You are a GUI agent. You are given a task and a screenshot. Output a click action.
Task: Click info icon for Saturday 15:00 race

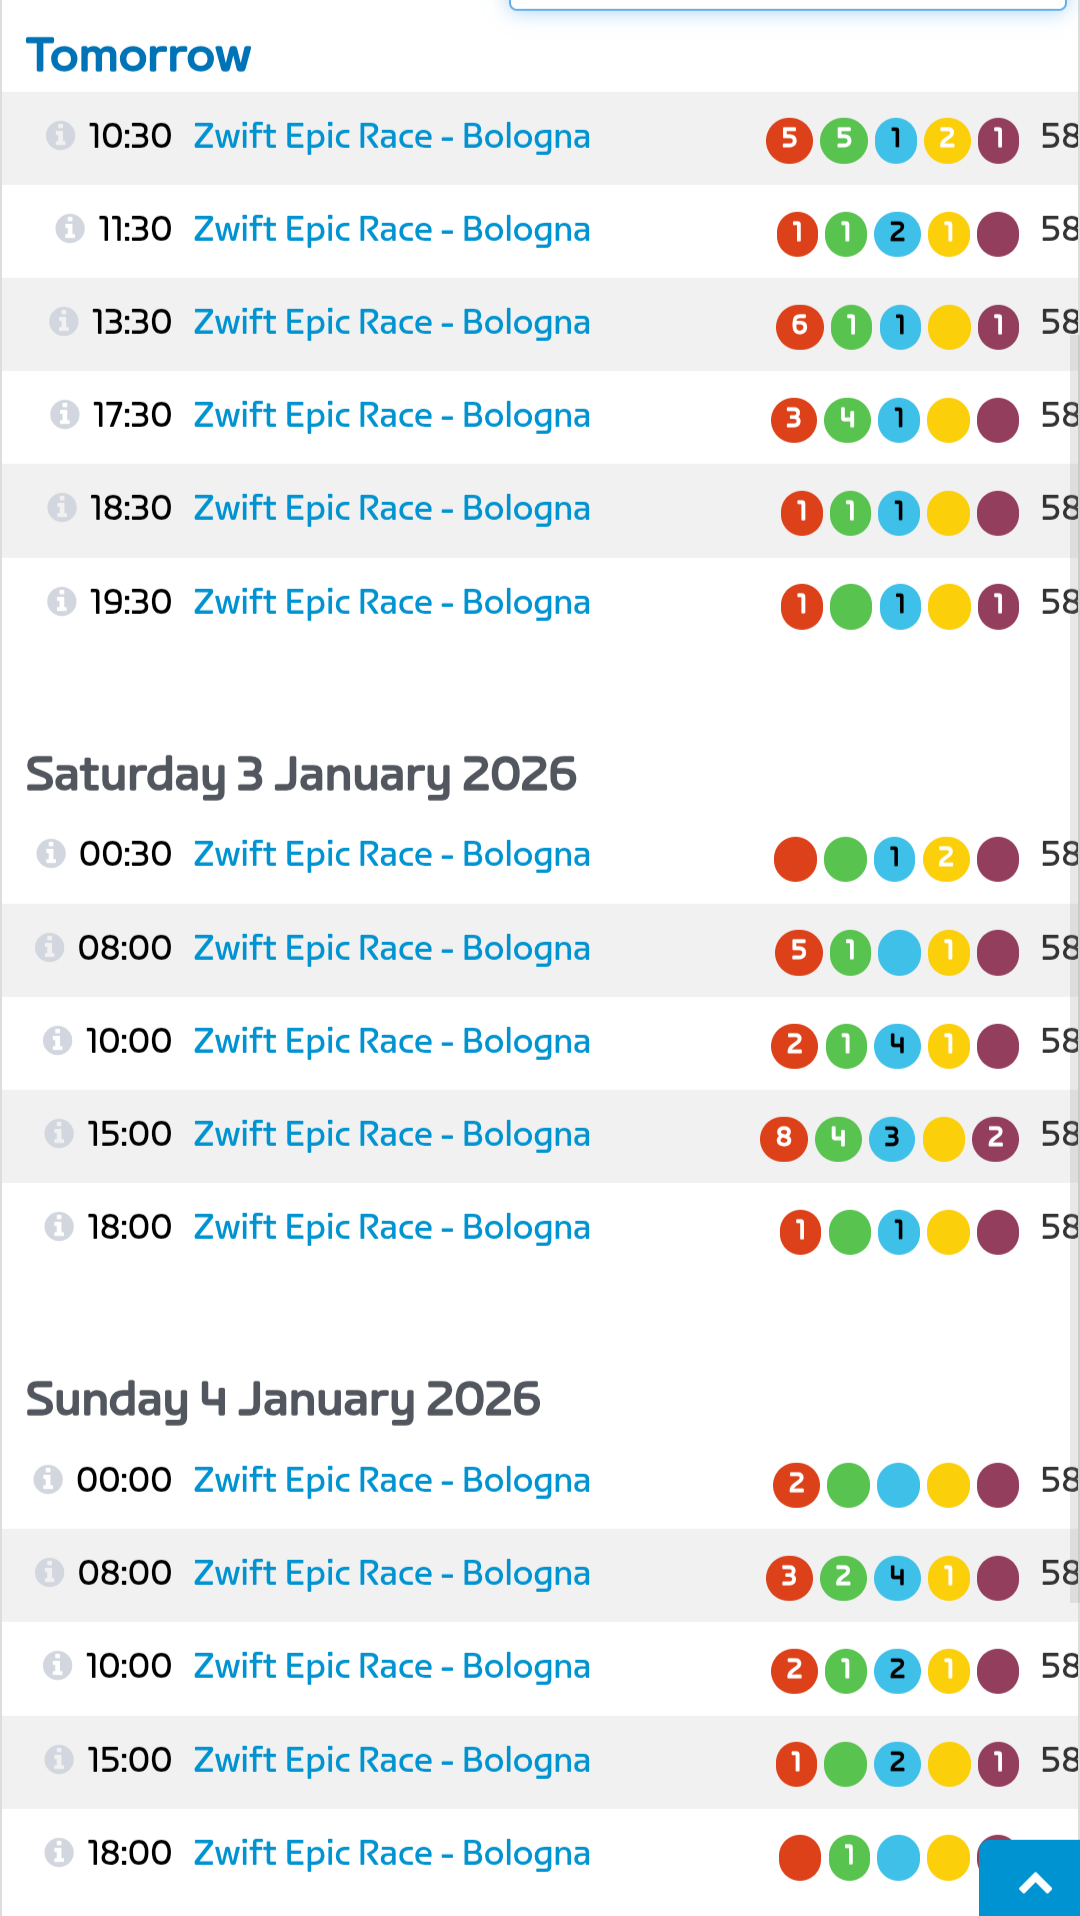pyautogui.click(x=59, y=1134)
